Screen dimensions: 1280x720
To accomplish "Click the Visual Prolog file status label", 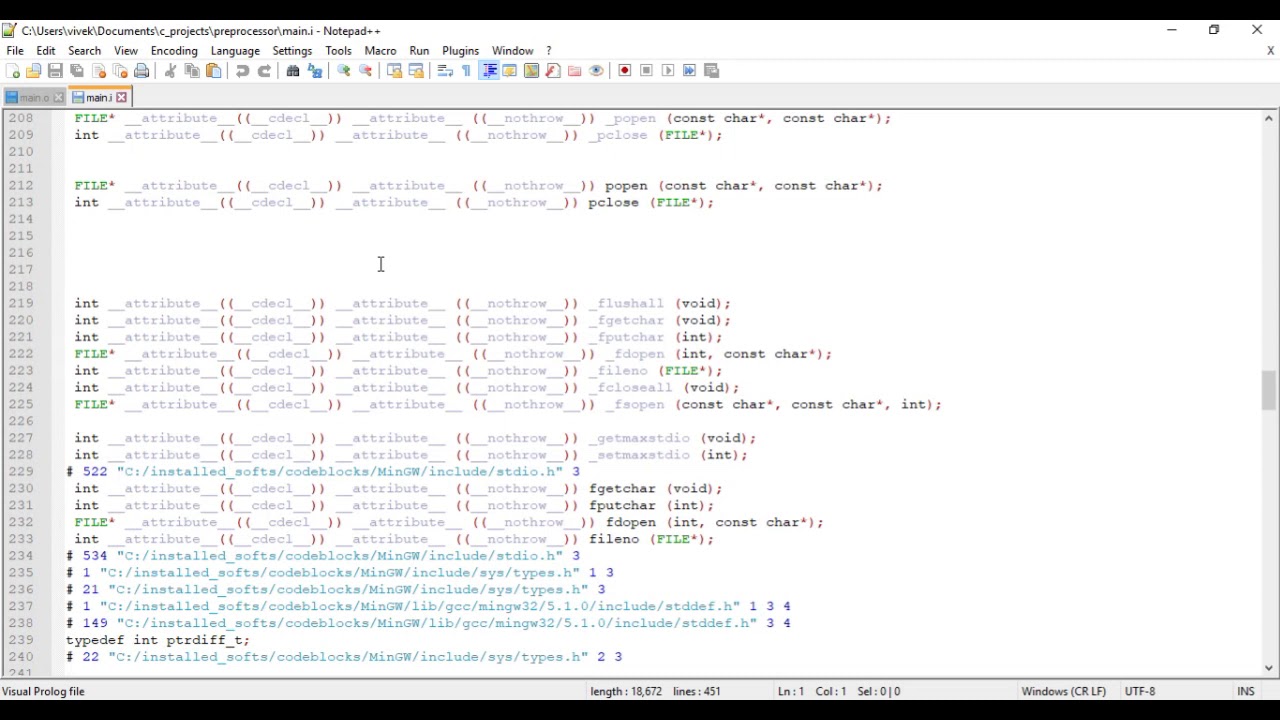I will click(x=44, y=691).
